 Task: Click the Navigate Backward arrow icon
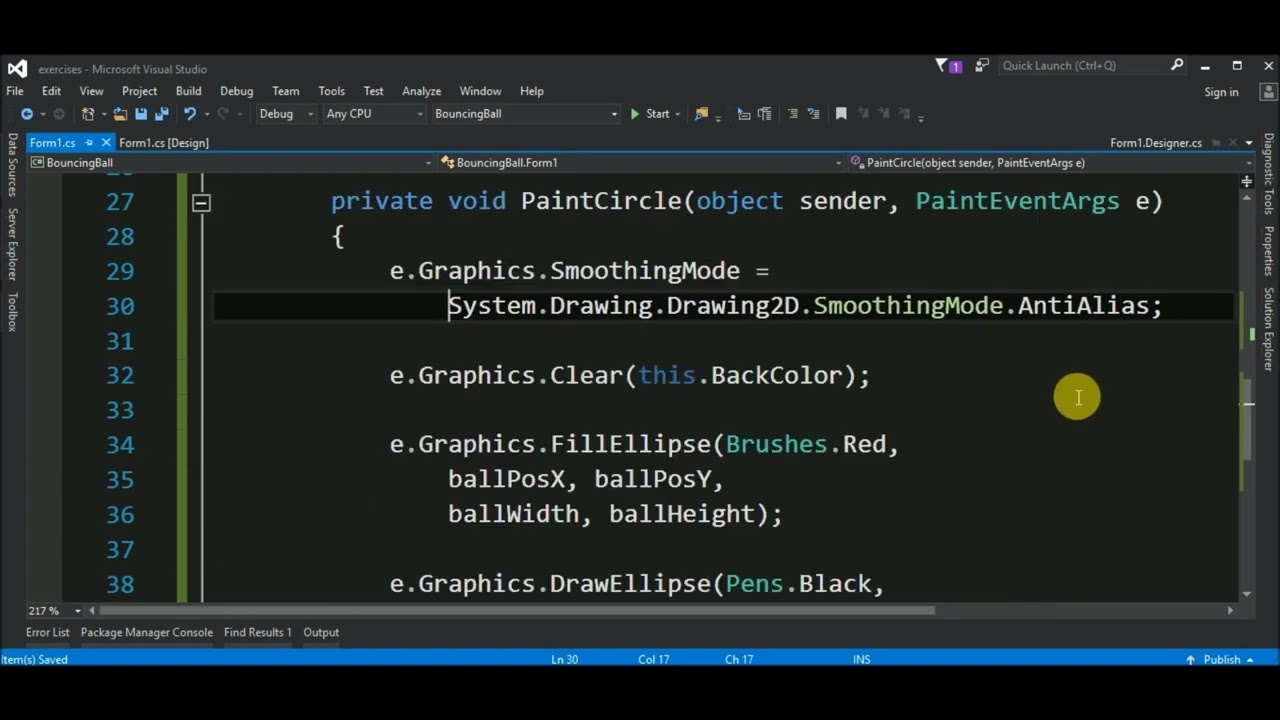coord(27,114)
